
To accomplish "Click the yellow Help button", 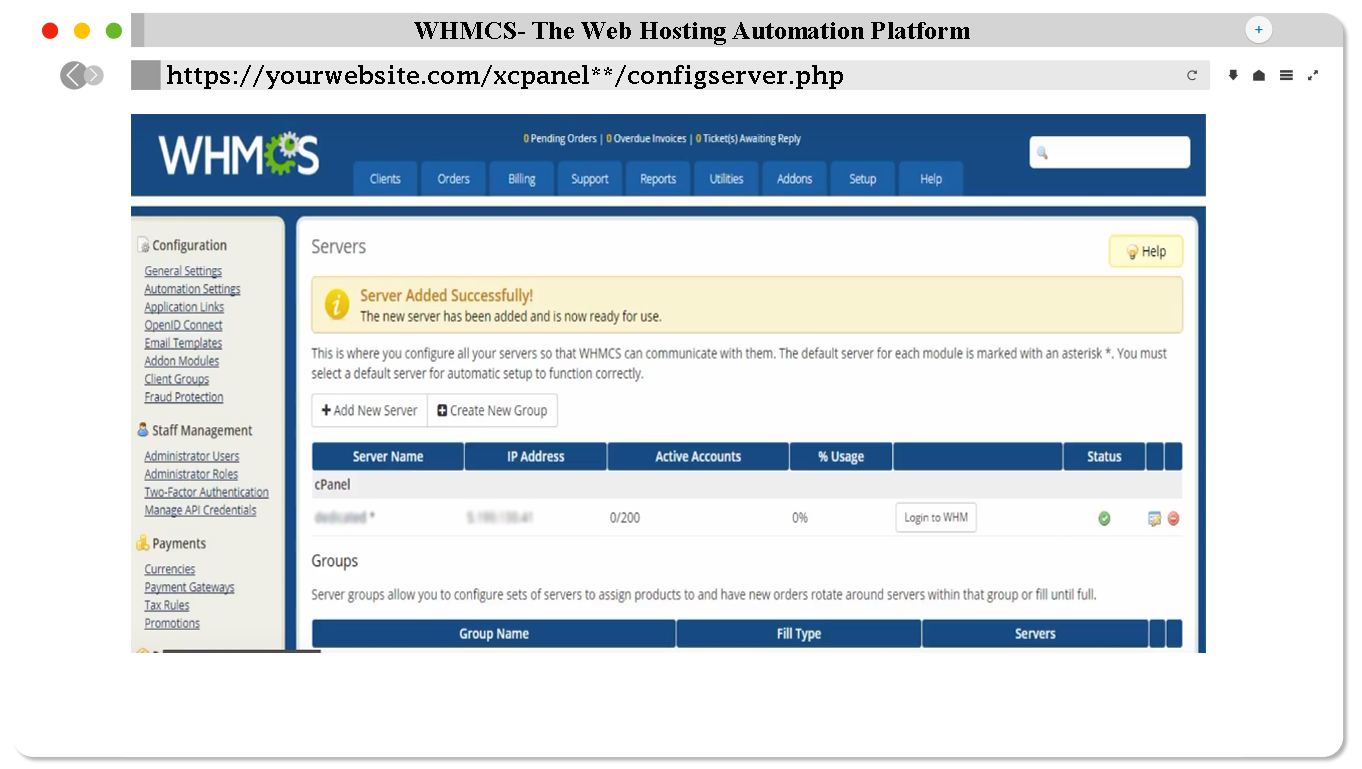I will (1146, 251).
